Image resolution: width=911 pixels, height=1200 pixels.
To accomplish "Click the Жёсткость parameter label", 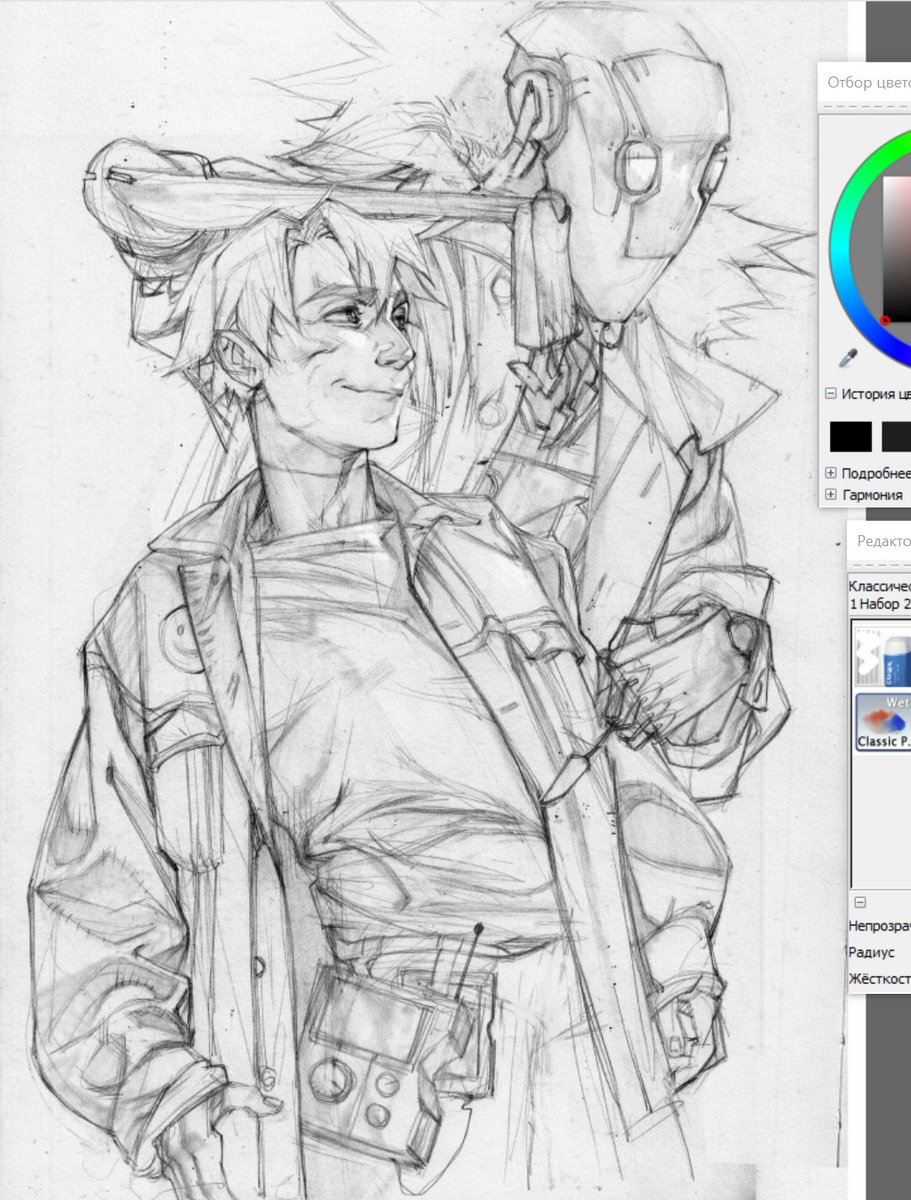I will coord(879,979).
